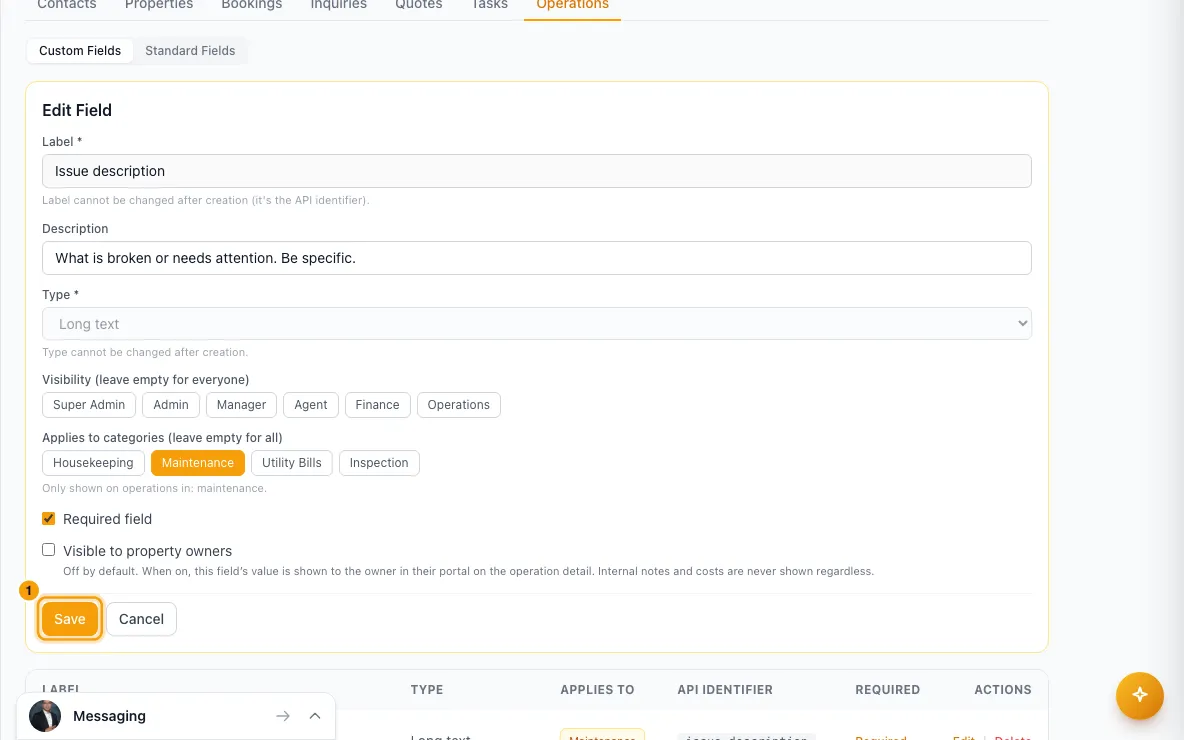This screenshot has width=1184, height=740.
Task: Click 'Only shown on operations in: maintenance' note
Action: pyautogui.click(x=154, y=489)
